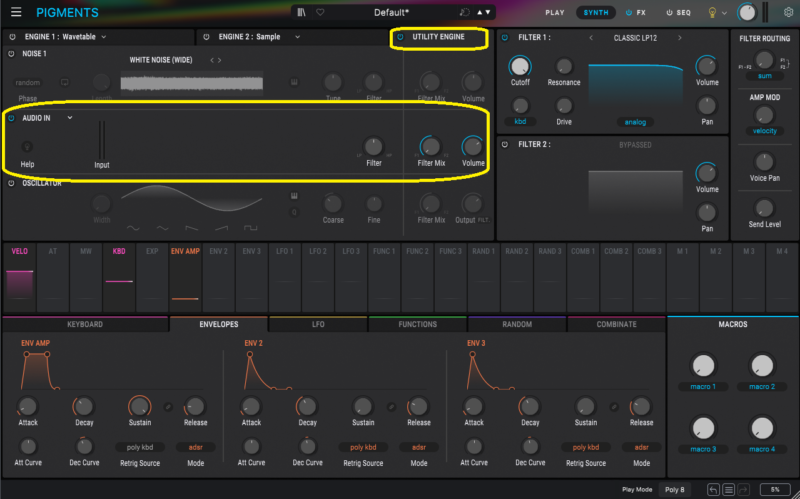Open the hamburger main menu

tap(16, 12)
